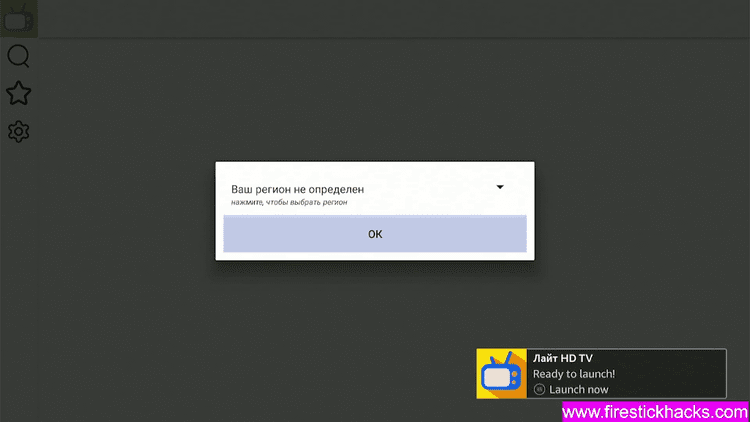Image resolution: width=750 pixels, height=422 pixels.
Task: Open the TV home icon in sidebar
Action: tap(19, 19)
